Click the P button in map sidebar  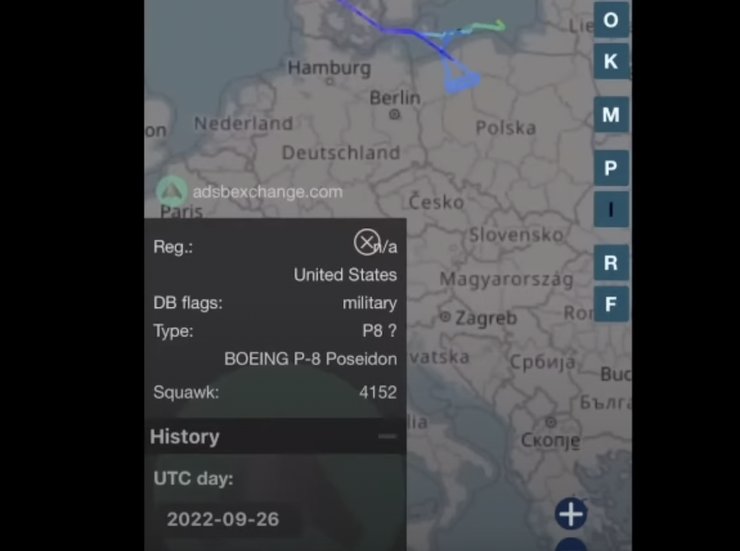pos(611,168)
